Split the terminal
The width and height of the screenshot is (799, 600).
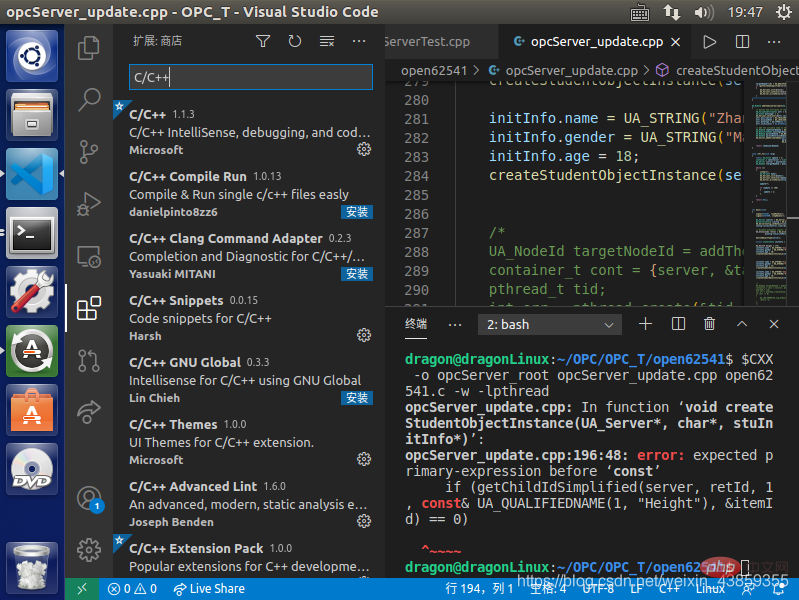pyautogui.click(x=678, y=324)
